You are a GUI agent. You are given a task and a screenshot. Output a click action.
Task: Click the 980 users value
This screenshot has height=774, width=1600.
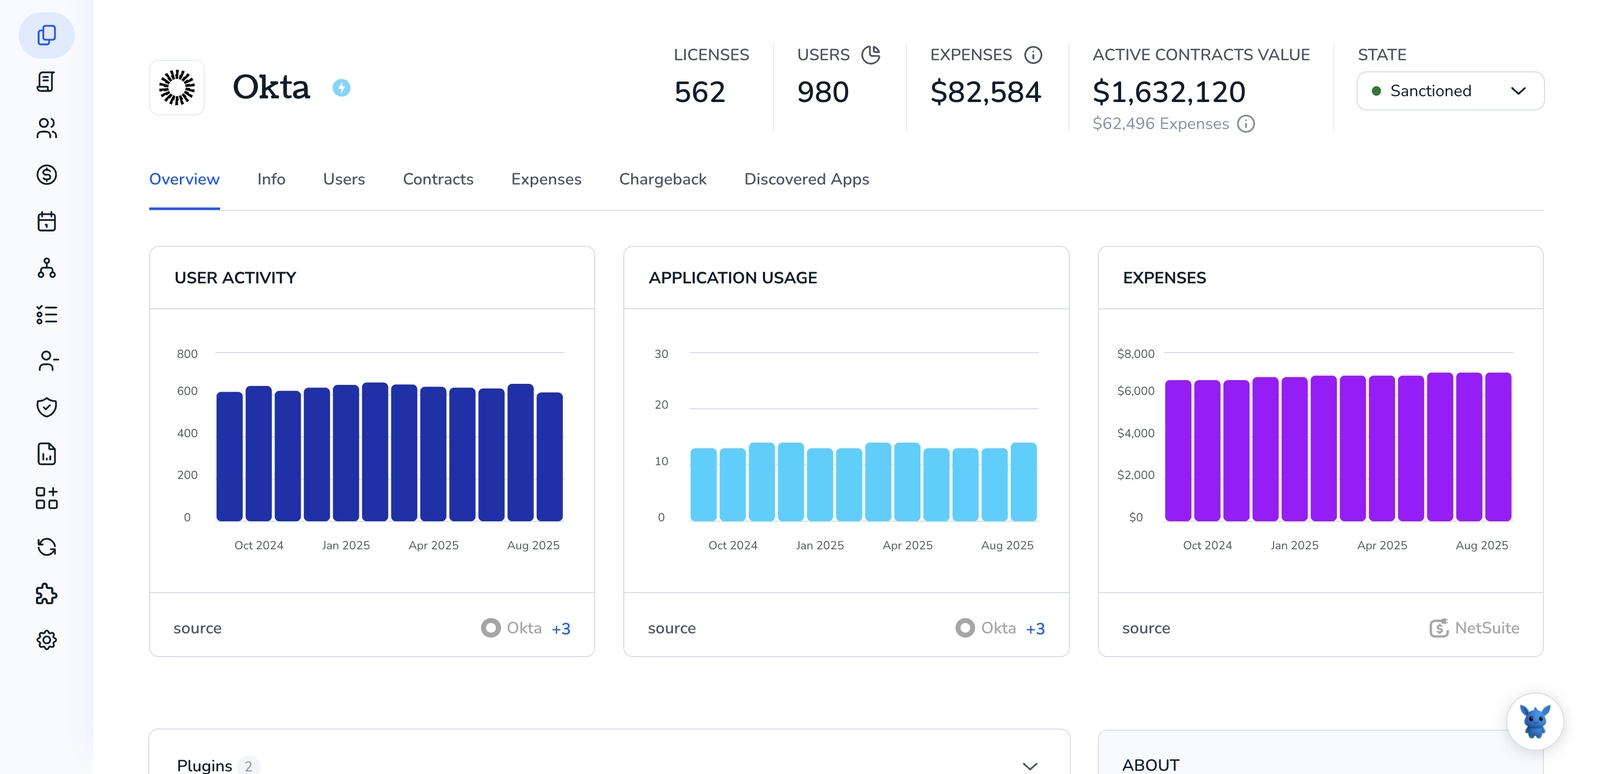(823, 92)
